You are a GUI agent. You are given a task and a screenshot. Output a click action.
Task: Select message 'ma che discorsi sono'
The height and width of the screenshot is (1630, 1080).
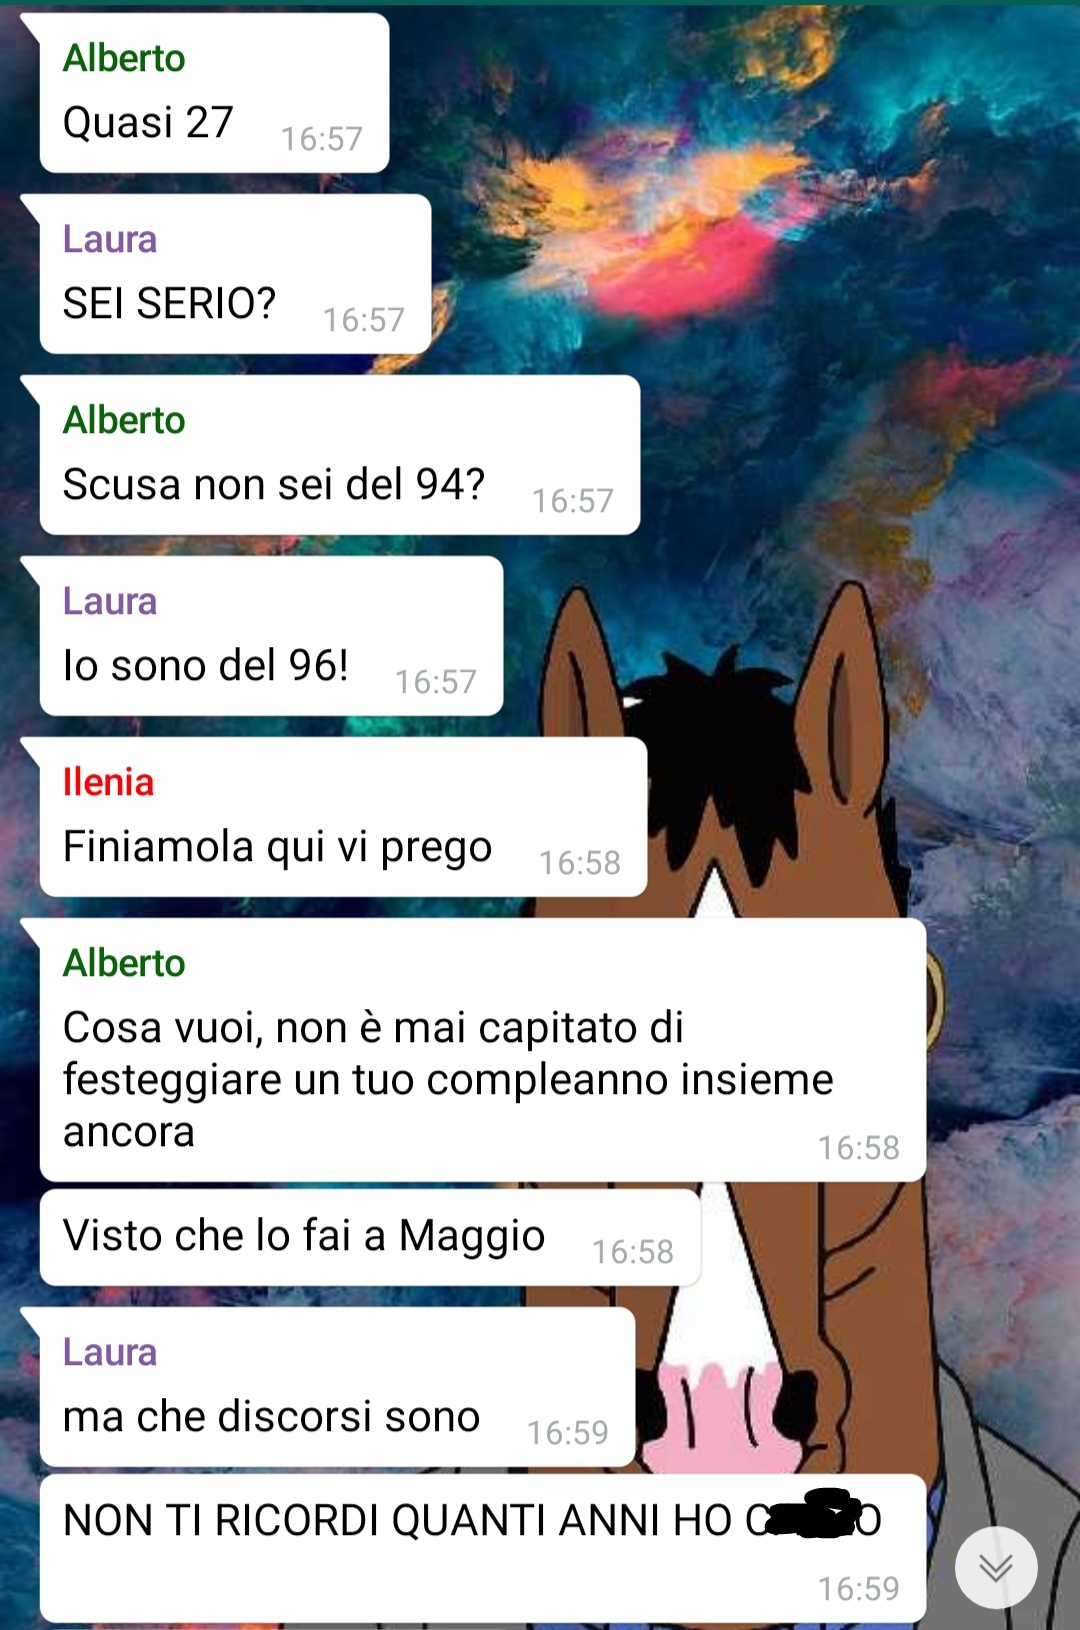click(x=336, y=1387)
